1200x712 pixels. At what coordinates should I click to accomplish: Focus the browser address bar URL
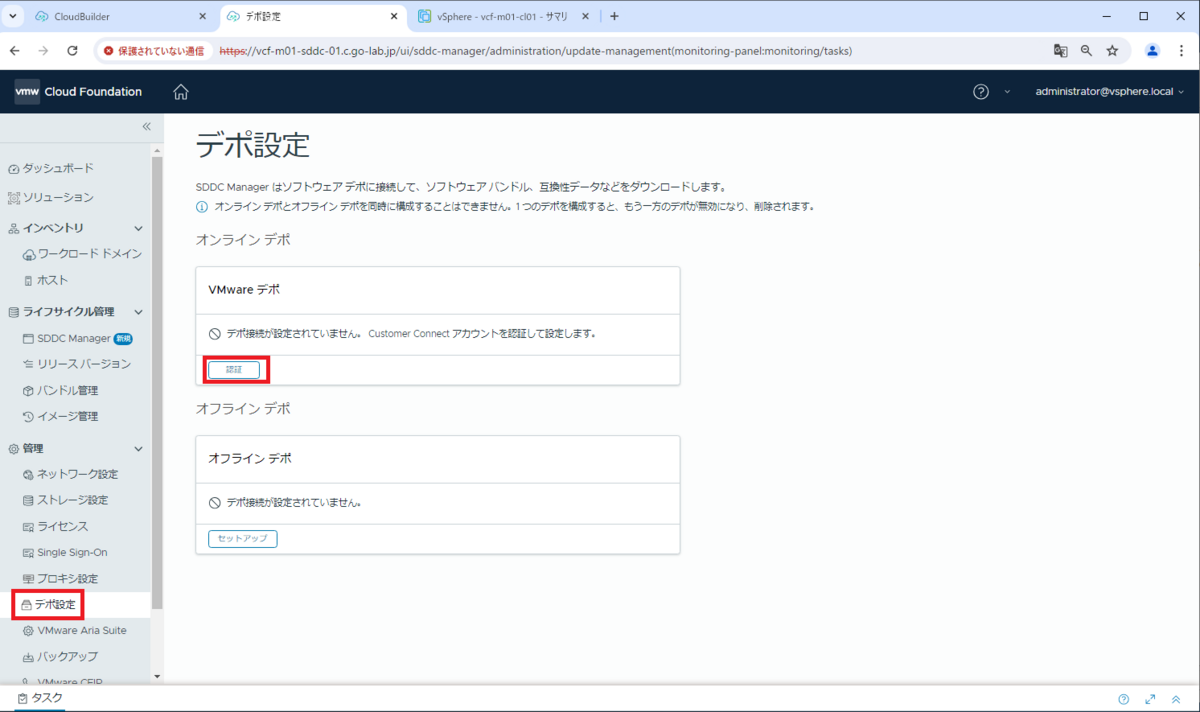pos(535,50)
